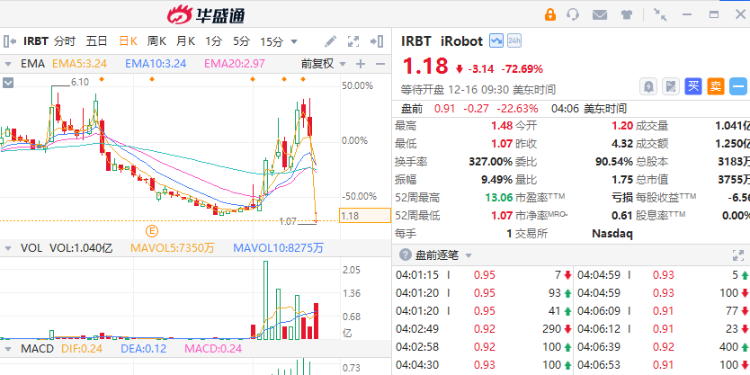Screen dimensions: 750x375
Task: Click the EMA10:3.24 indicator label
Action: (155, 64)
